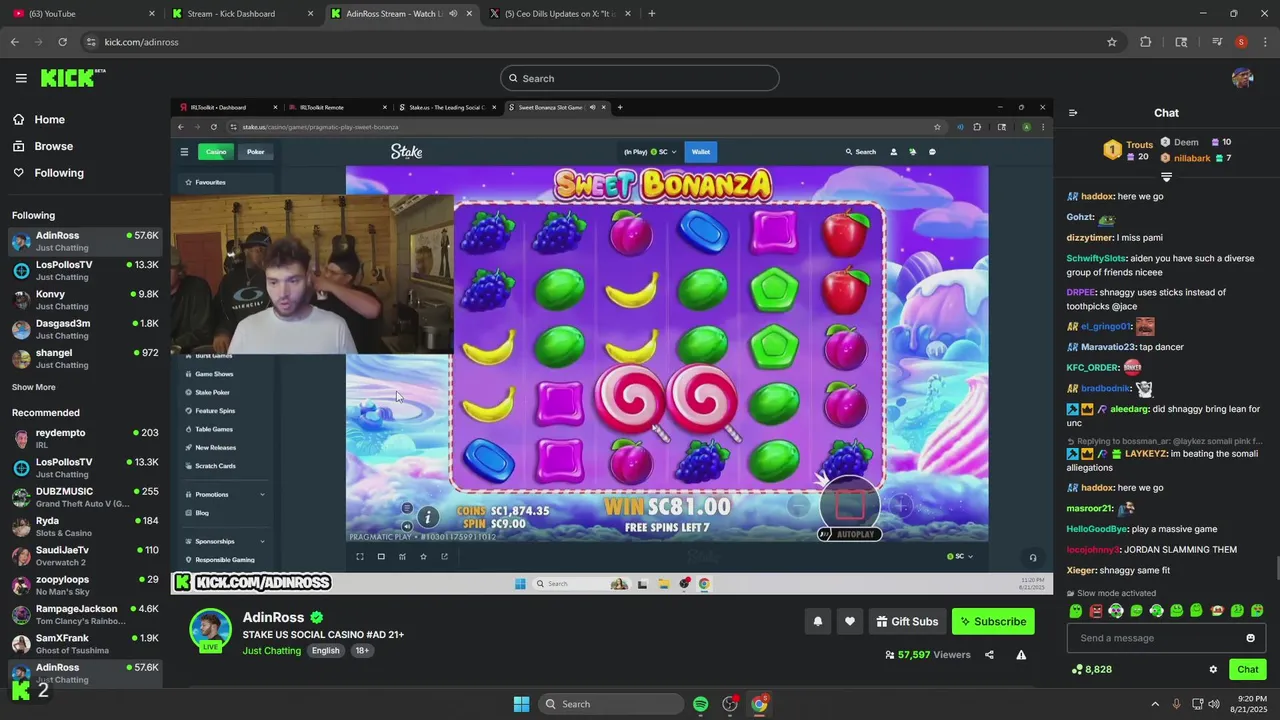The width and height of the screenshot is (1280, 720).
Task: Click the KICK logo
Action: (x=72, y=78)
